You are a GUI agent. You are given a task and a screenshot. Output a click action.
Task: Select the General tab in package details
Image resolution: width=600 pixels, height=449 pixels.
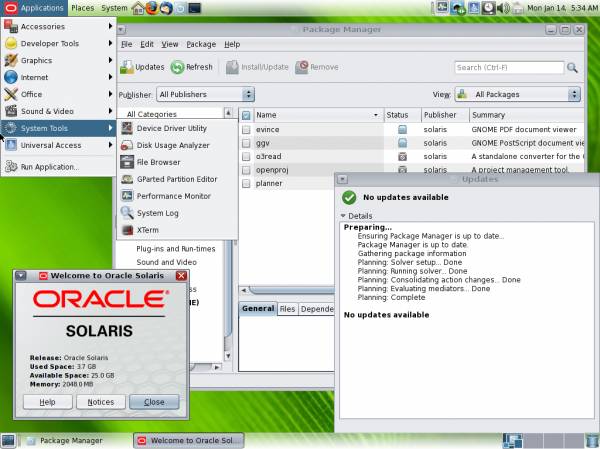coord(258,309)
